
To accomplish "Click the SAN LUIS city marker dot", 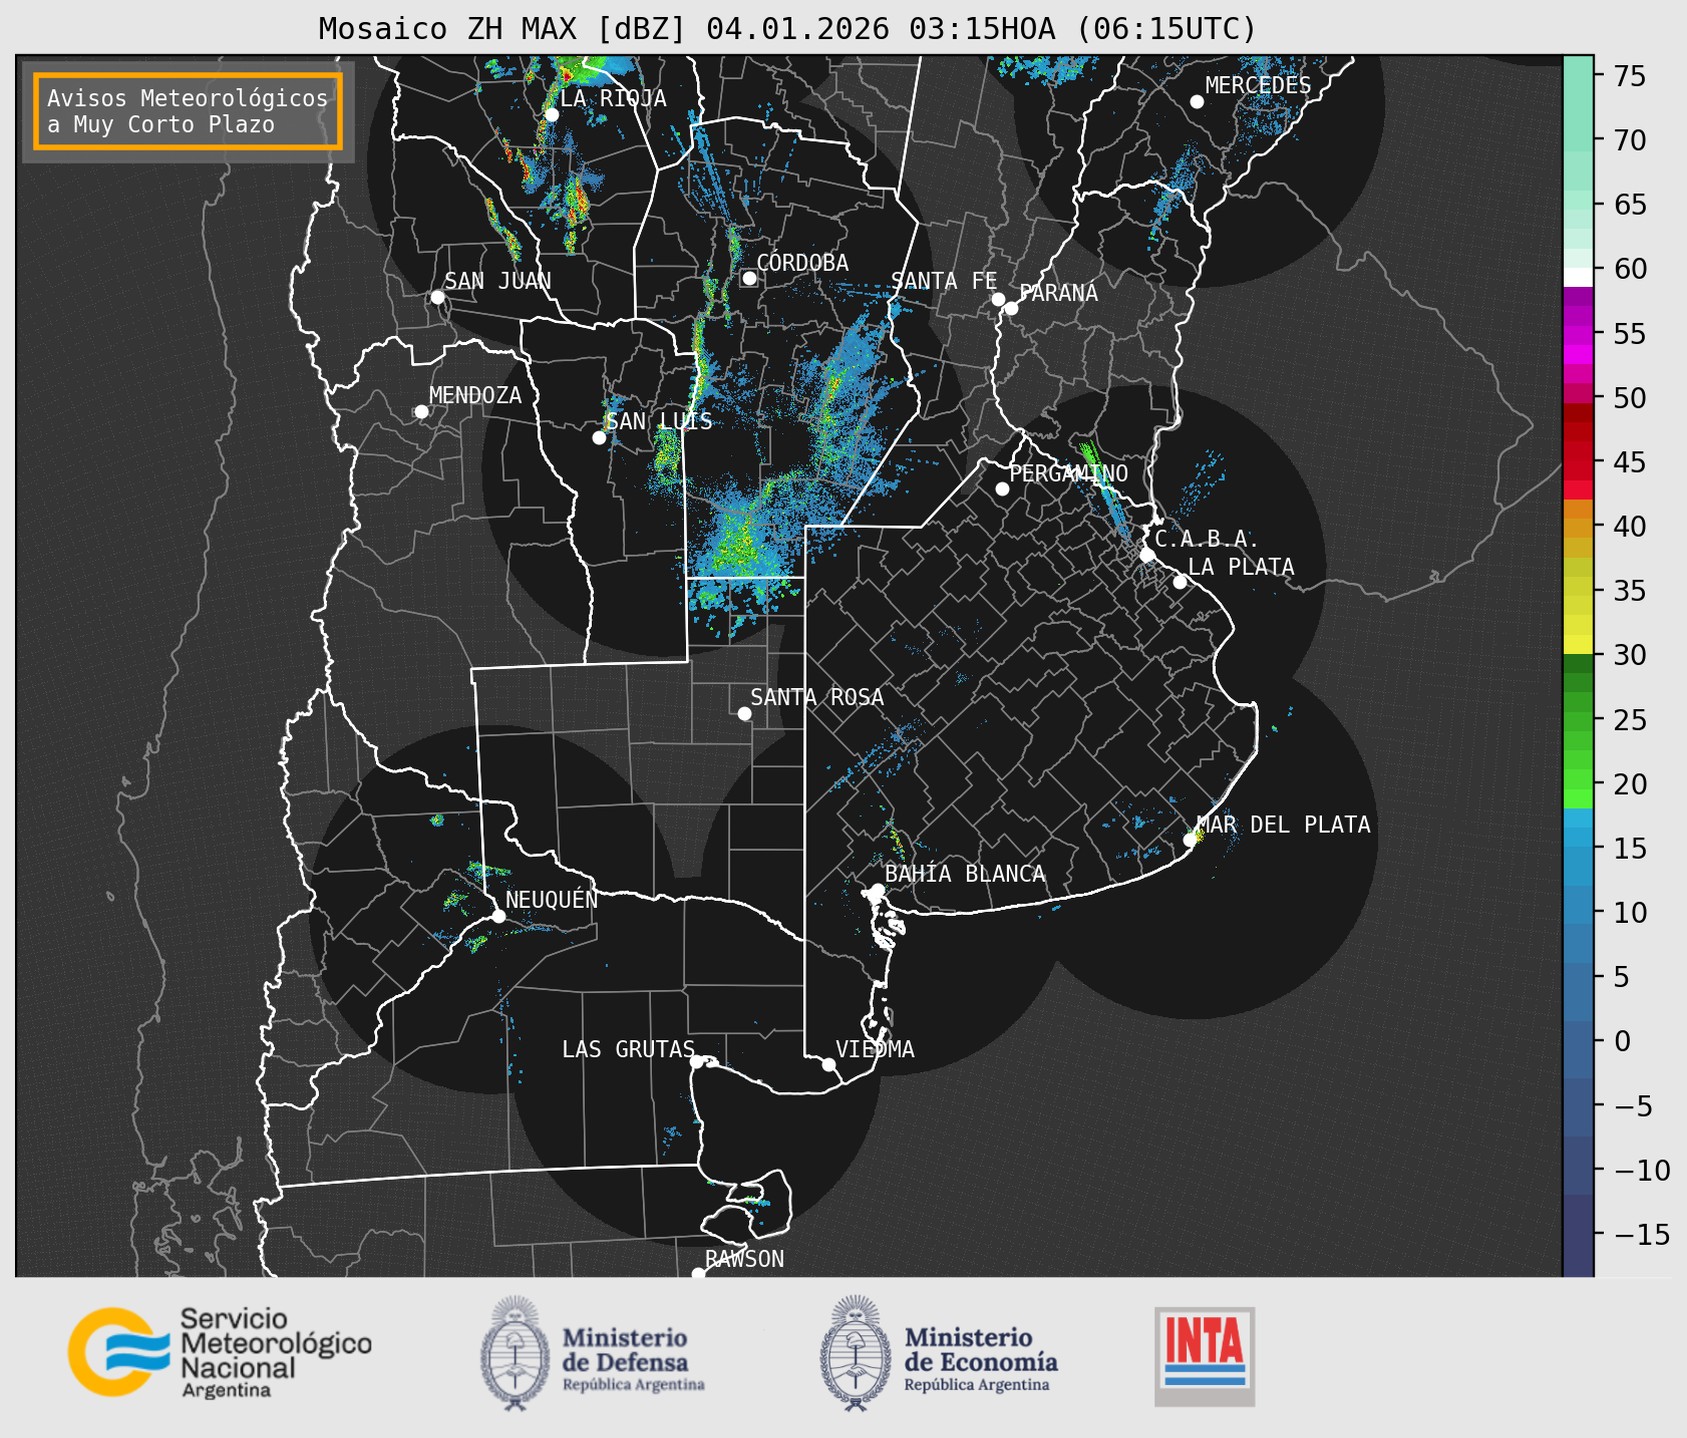I will pos(599,438).
